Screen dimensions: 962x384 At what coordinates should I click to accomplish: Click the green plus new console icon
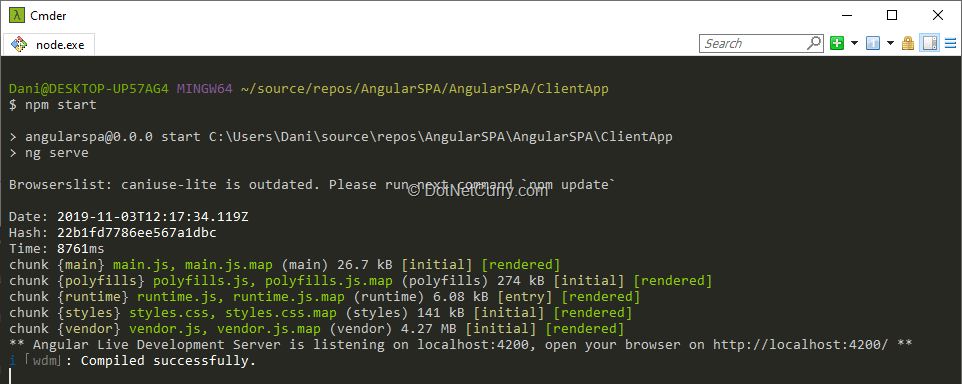tap(837, 44)
